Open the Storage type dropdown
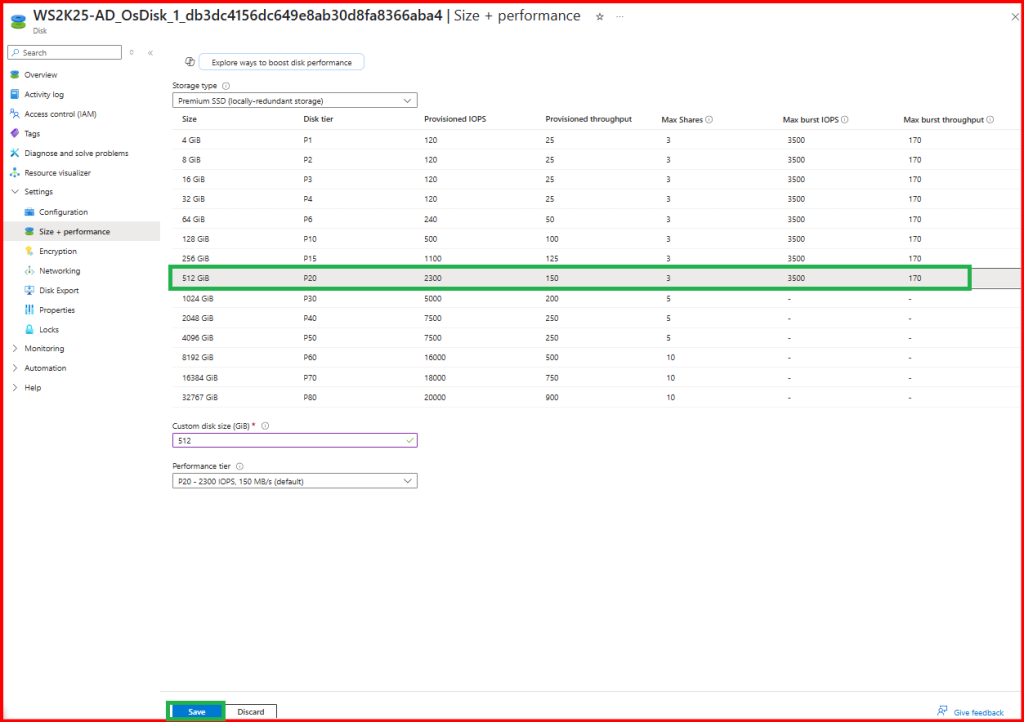Image resolution: width=1024 pixels, height=722 pixels. [x=294, y=101]
